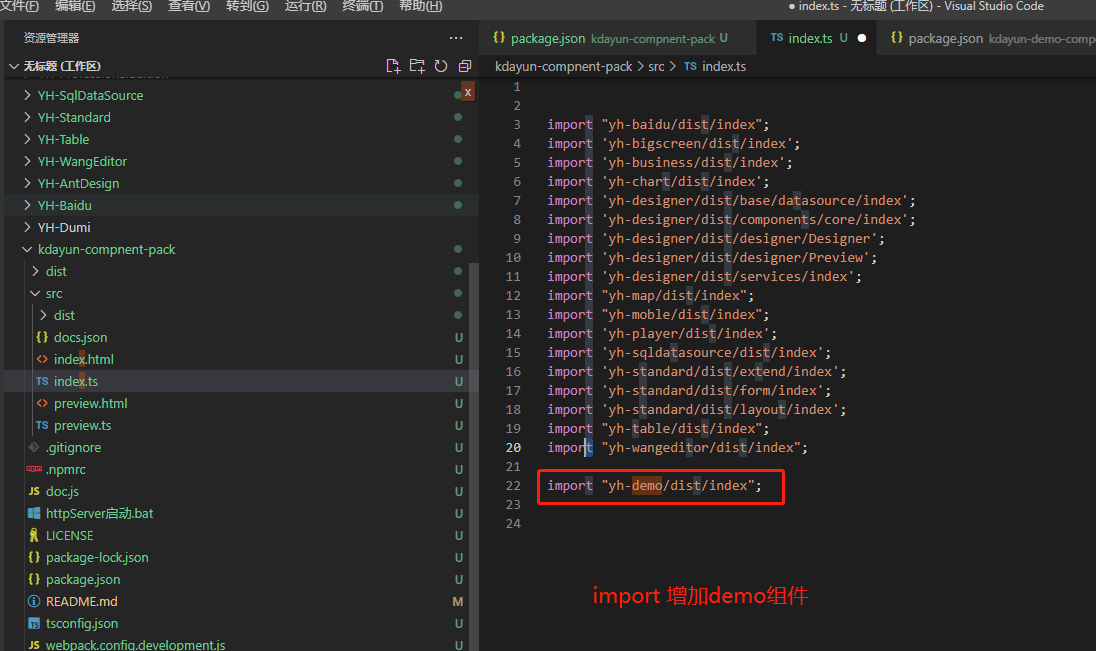Open httpServer启动.bat in the file tree
Image resolution: width=1096 pixels, height=651 pixels.
(x=99, y=513)
